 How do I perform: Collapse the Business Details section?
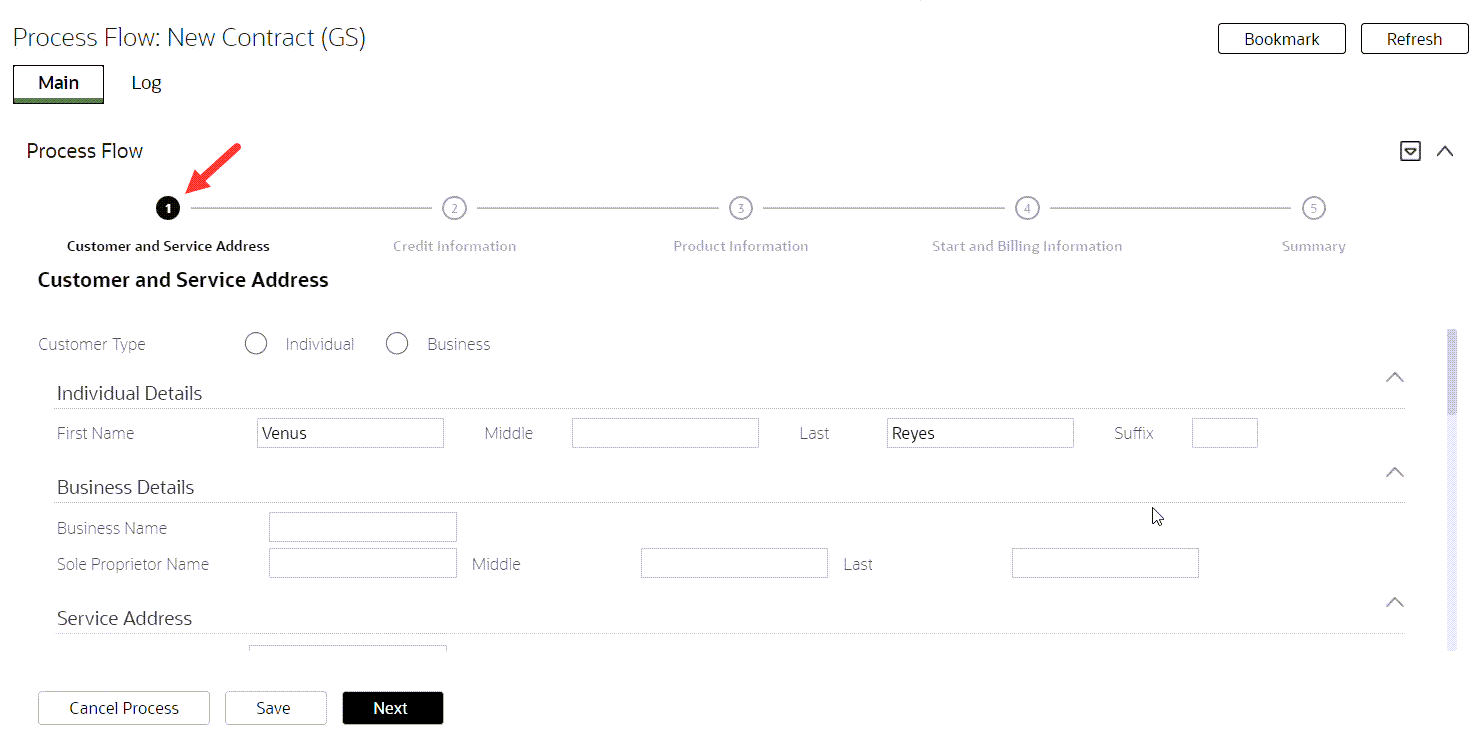point(1395,472)
